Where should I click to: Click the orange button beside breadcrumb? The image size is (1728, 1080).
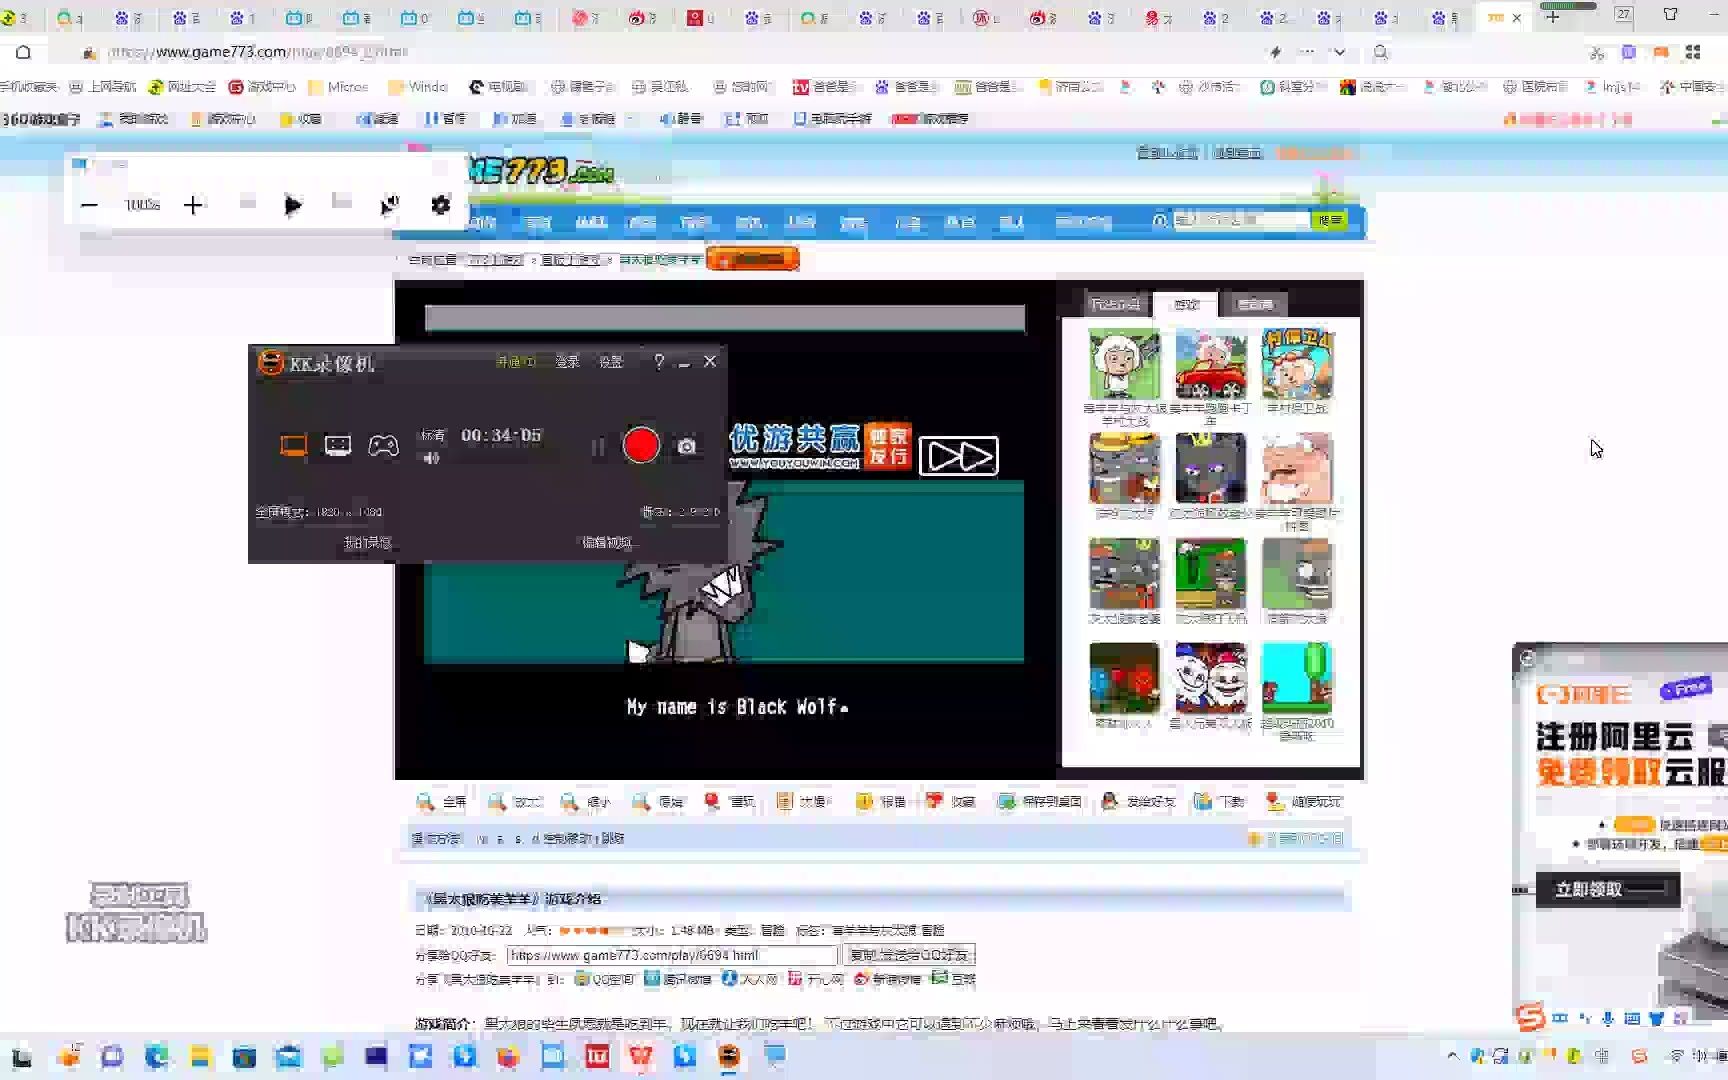(752, 259)
